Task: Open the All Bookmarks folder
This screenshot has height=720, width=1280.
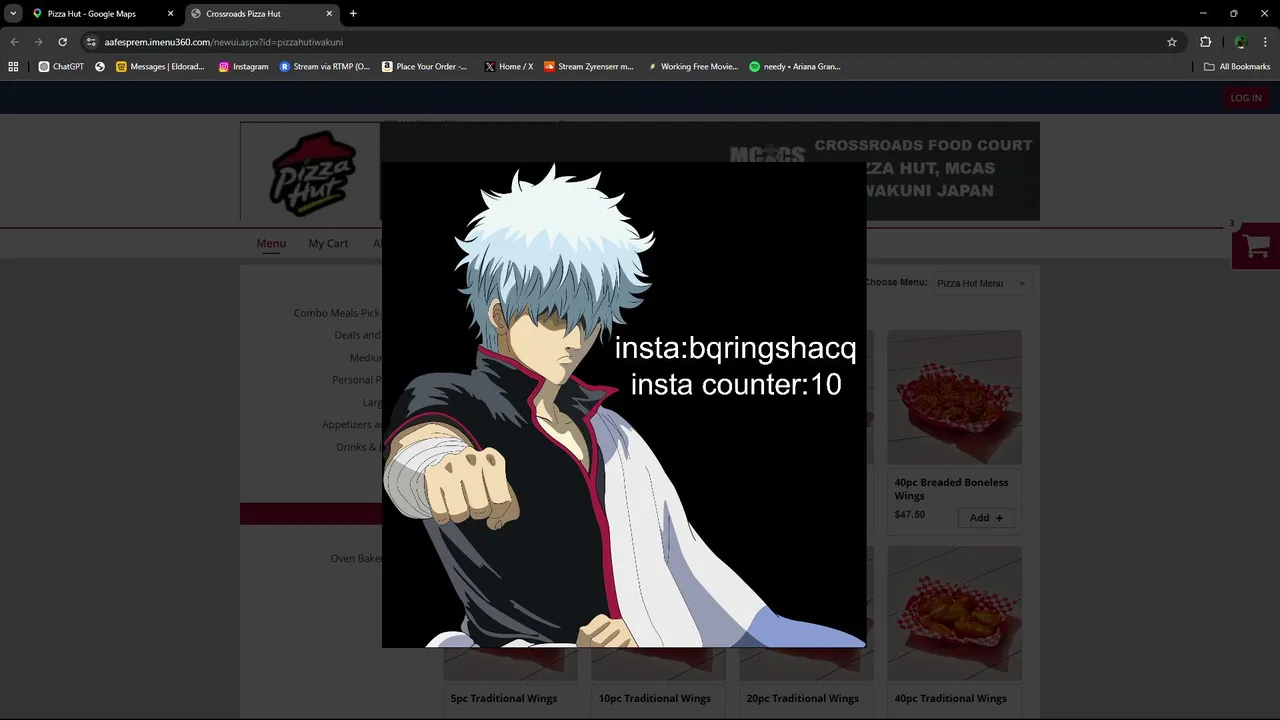Action: point(1237,67)
